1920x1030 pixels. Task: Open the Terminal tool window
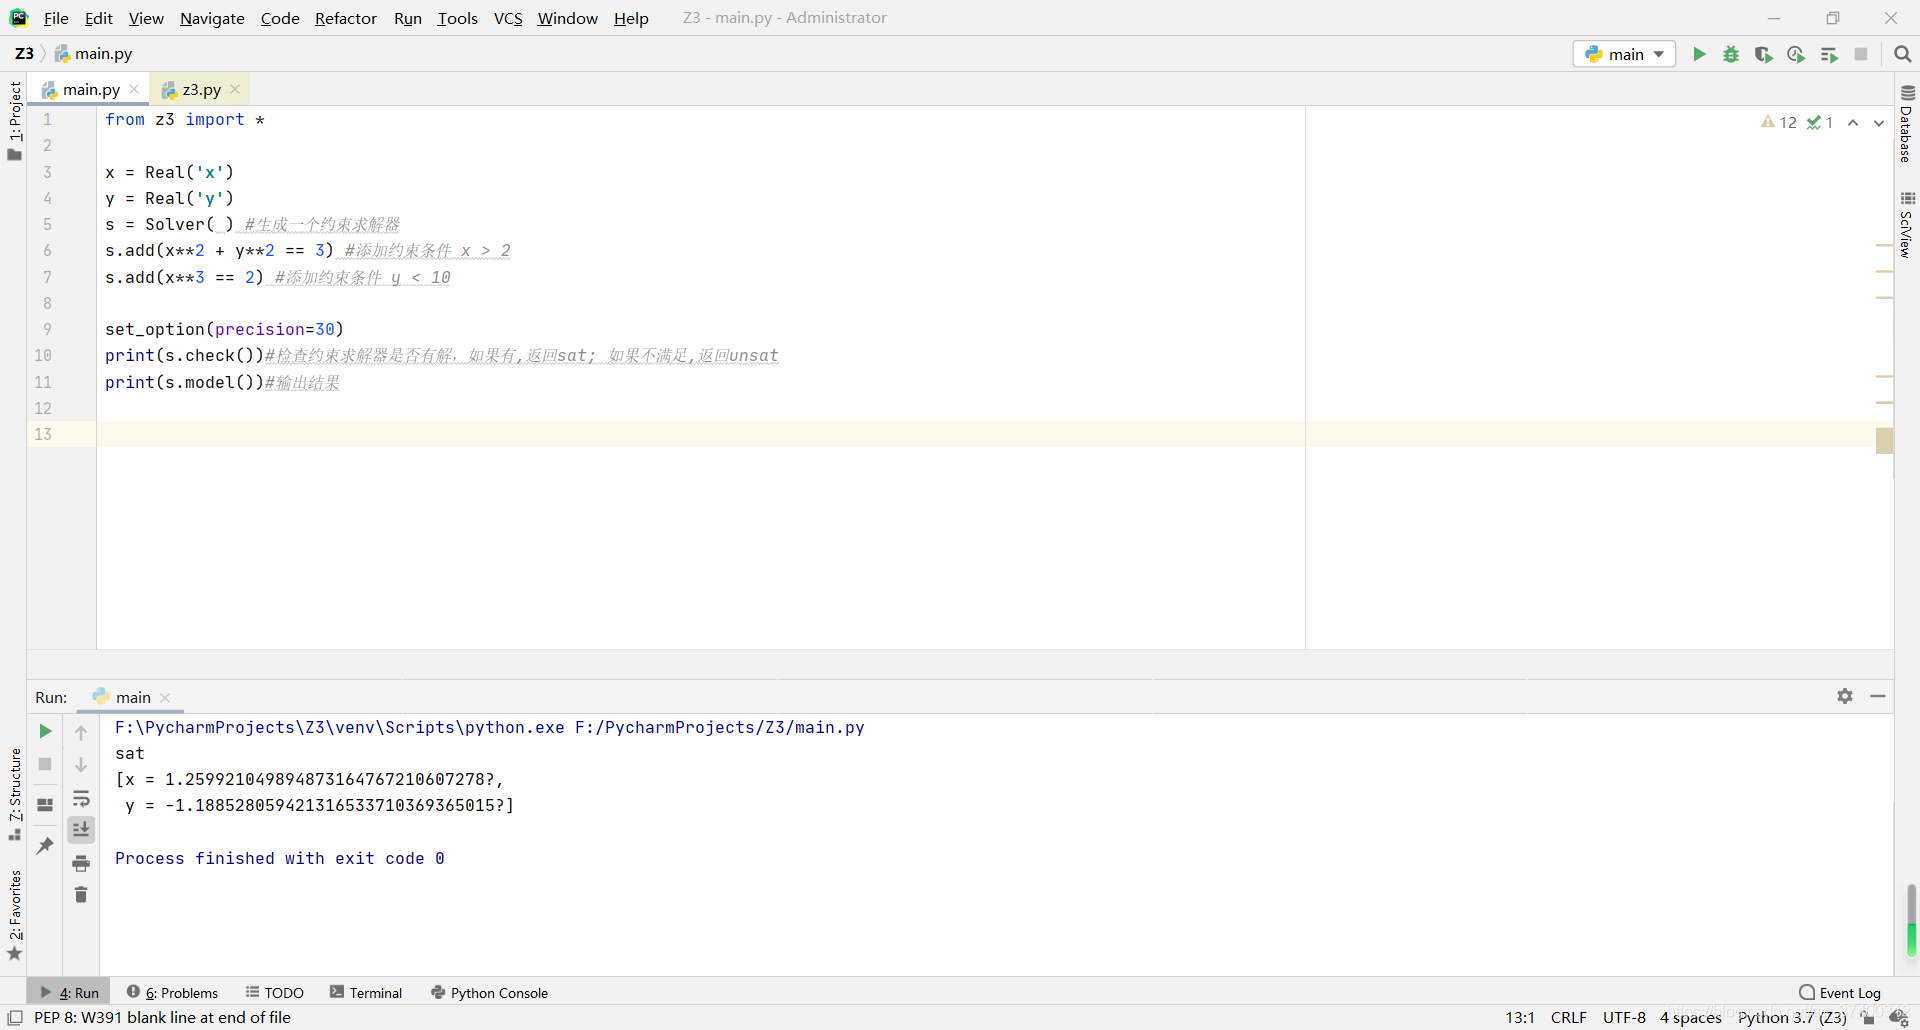coord(366,992)
